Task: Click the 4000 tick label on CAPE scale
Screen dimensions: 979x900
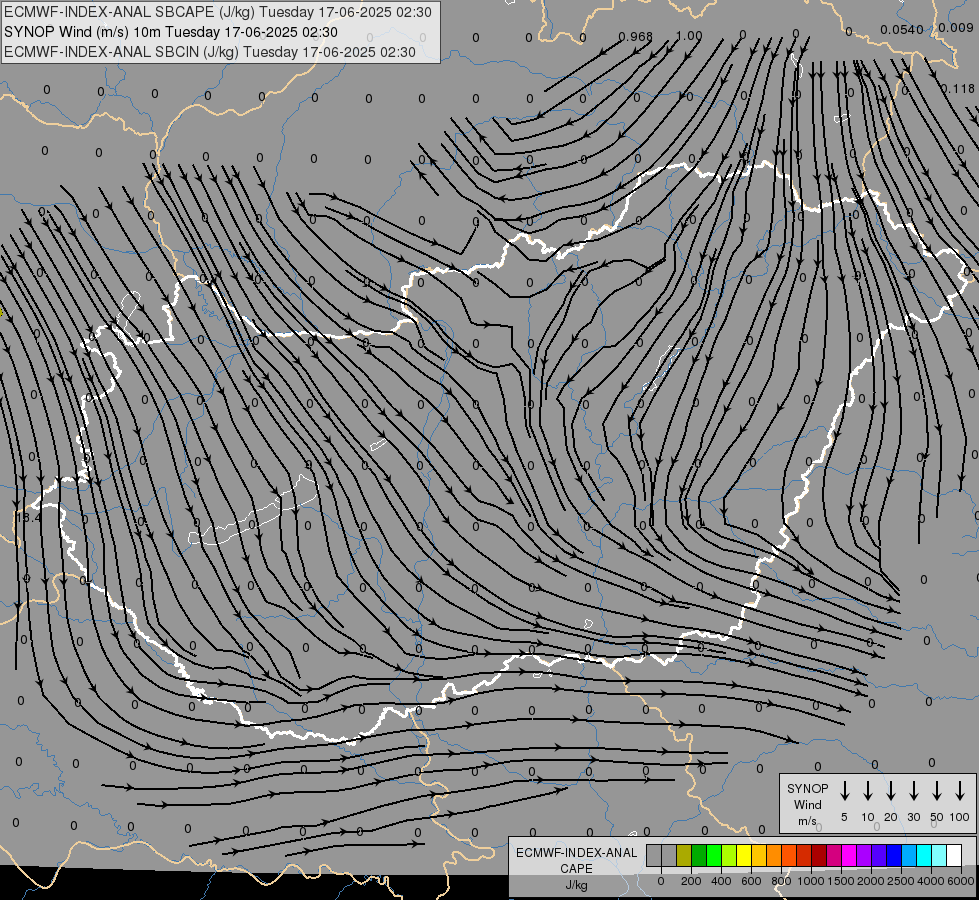Action: [931, 881]
